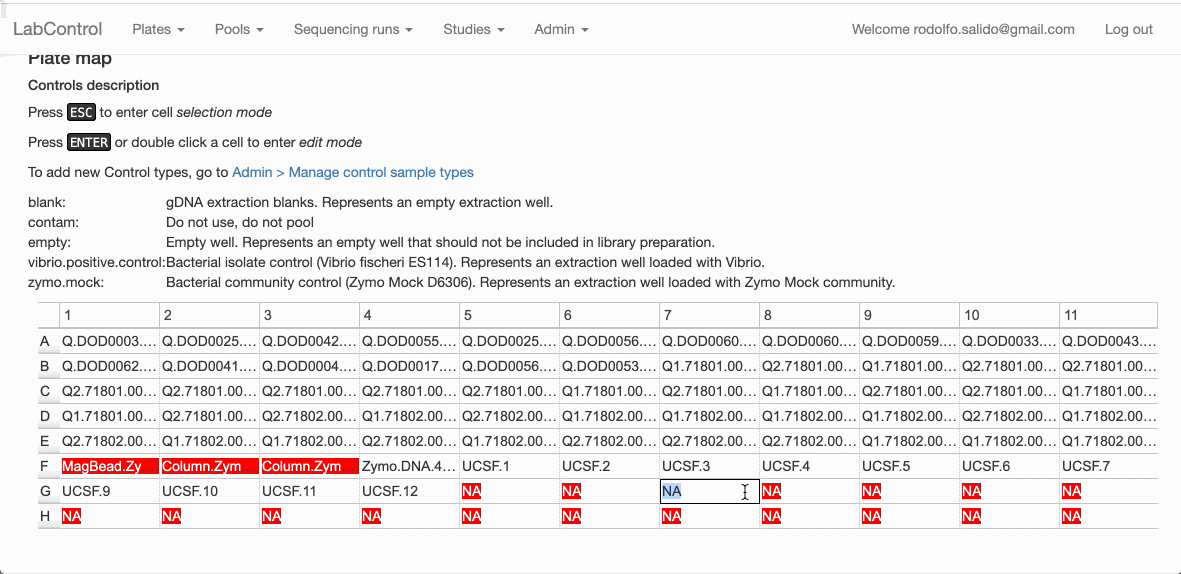
Task: Select the UCSF.5 cell
Action: tap(909, 466)
